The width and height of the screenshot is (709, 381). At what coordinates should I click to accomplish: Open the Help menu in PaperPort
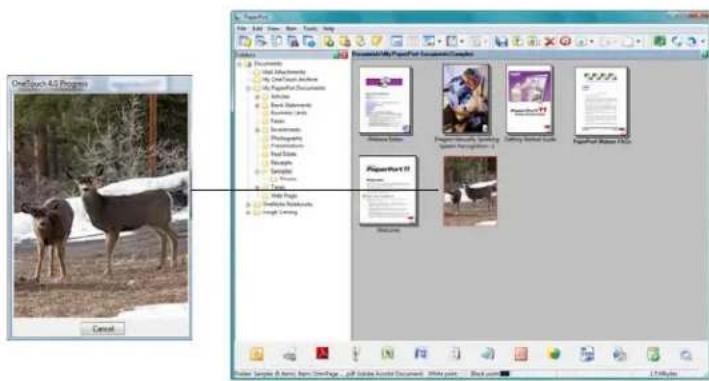328,28
